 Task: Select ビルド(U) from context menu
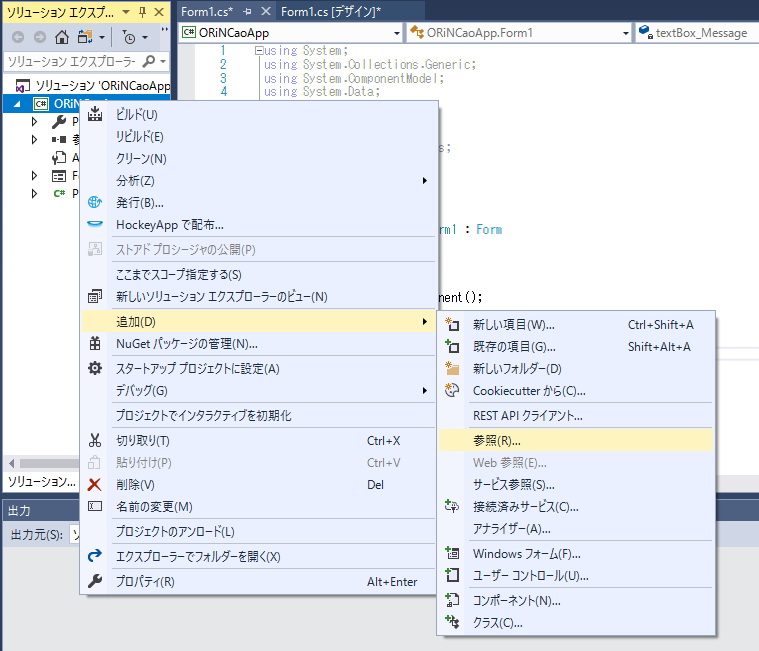[259, 114]
